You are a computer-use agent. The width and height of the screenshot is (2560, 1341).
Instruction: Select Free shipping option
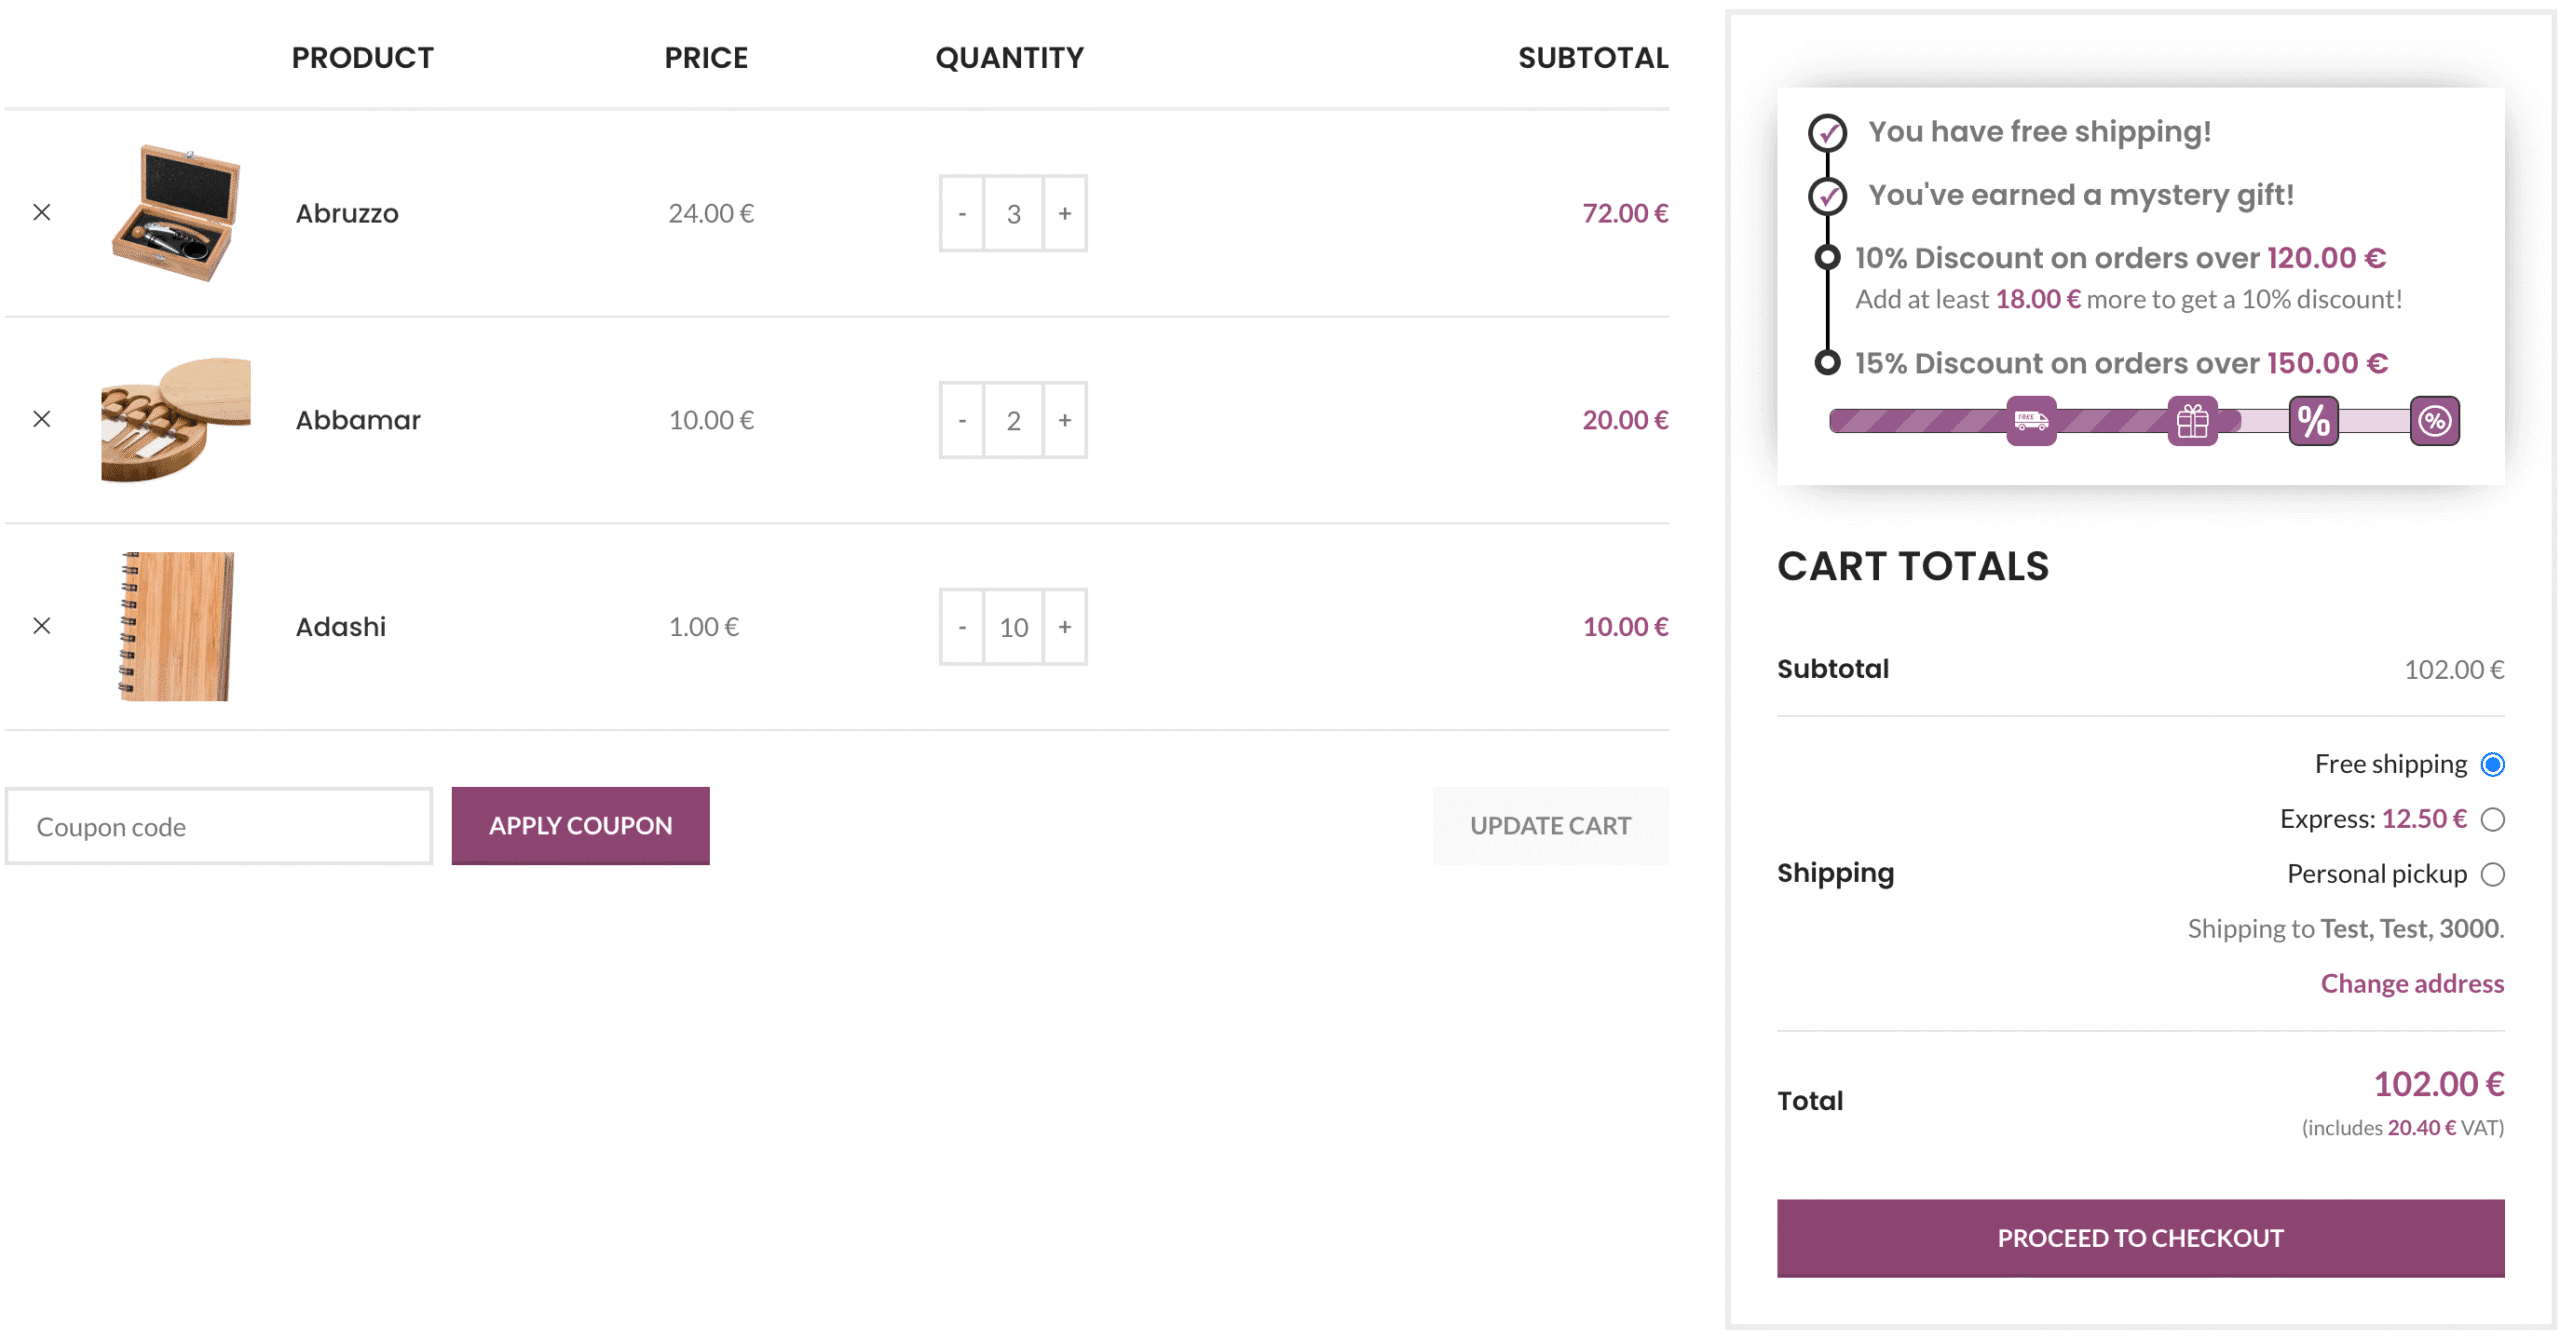coord(2491,765)
